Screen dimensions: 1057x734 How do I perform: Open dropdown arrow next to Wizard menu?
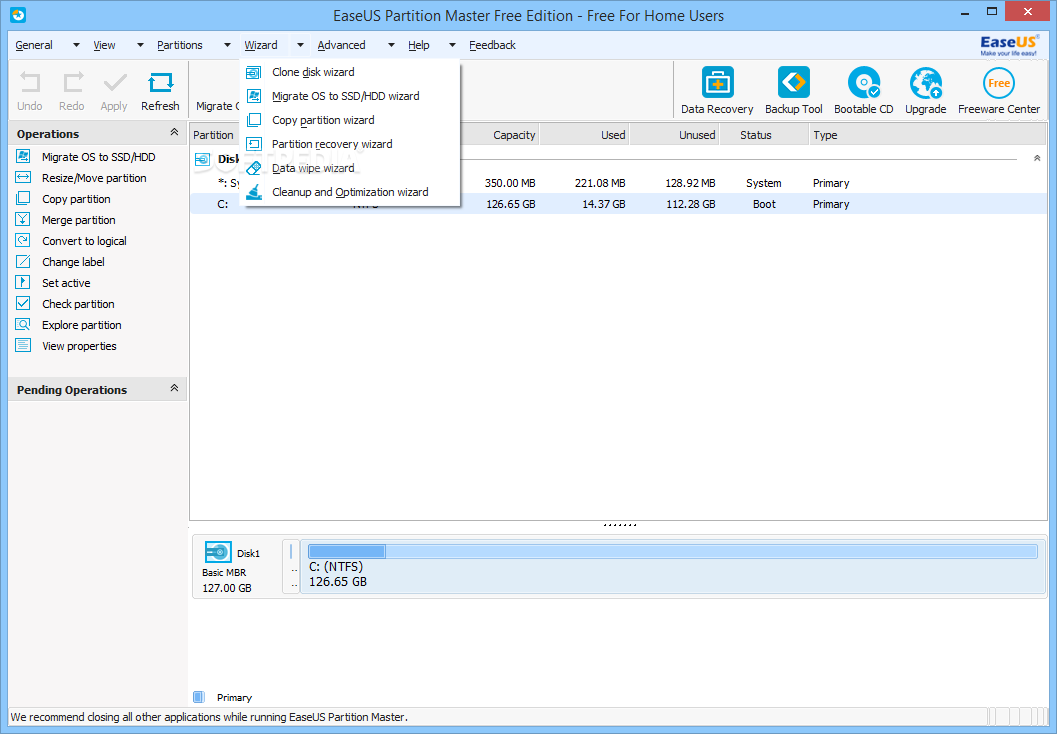coord(300,45)
